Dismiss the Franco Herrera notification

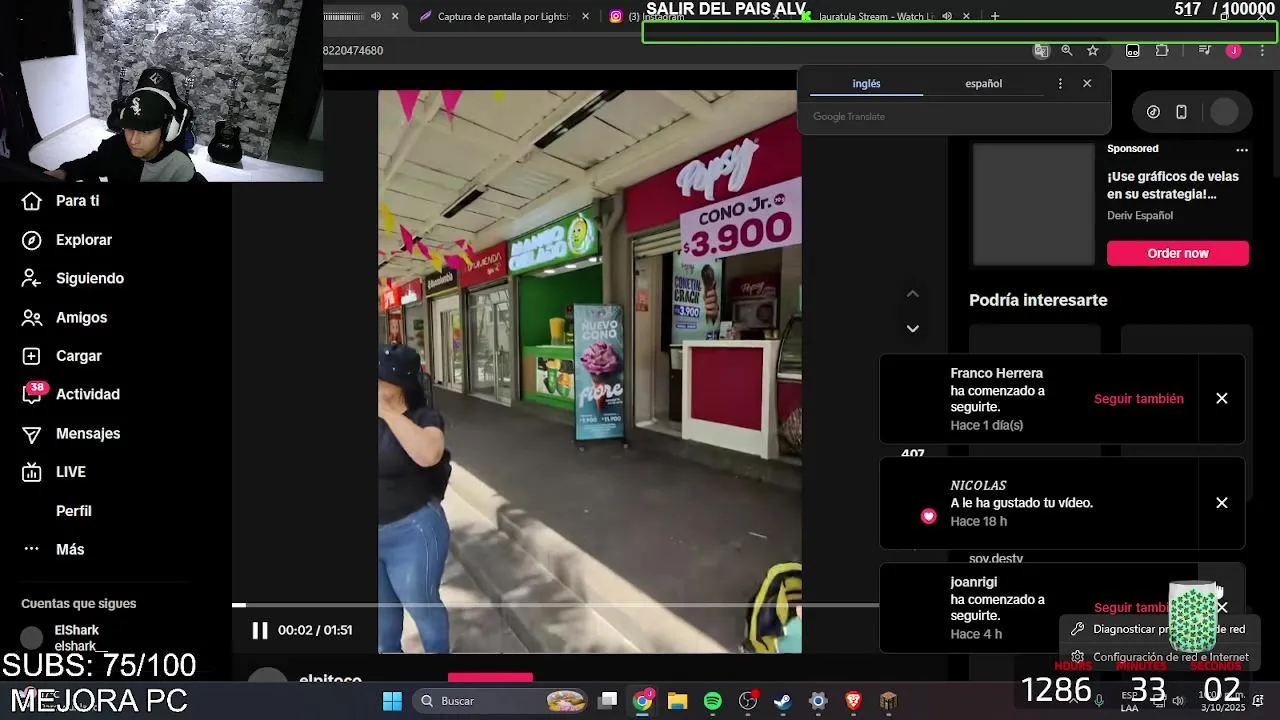(x=1222, y=399)
